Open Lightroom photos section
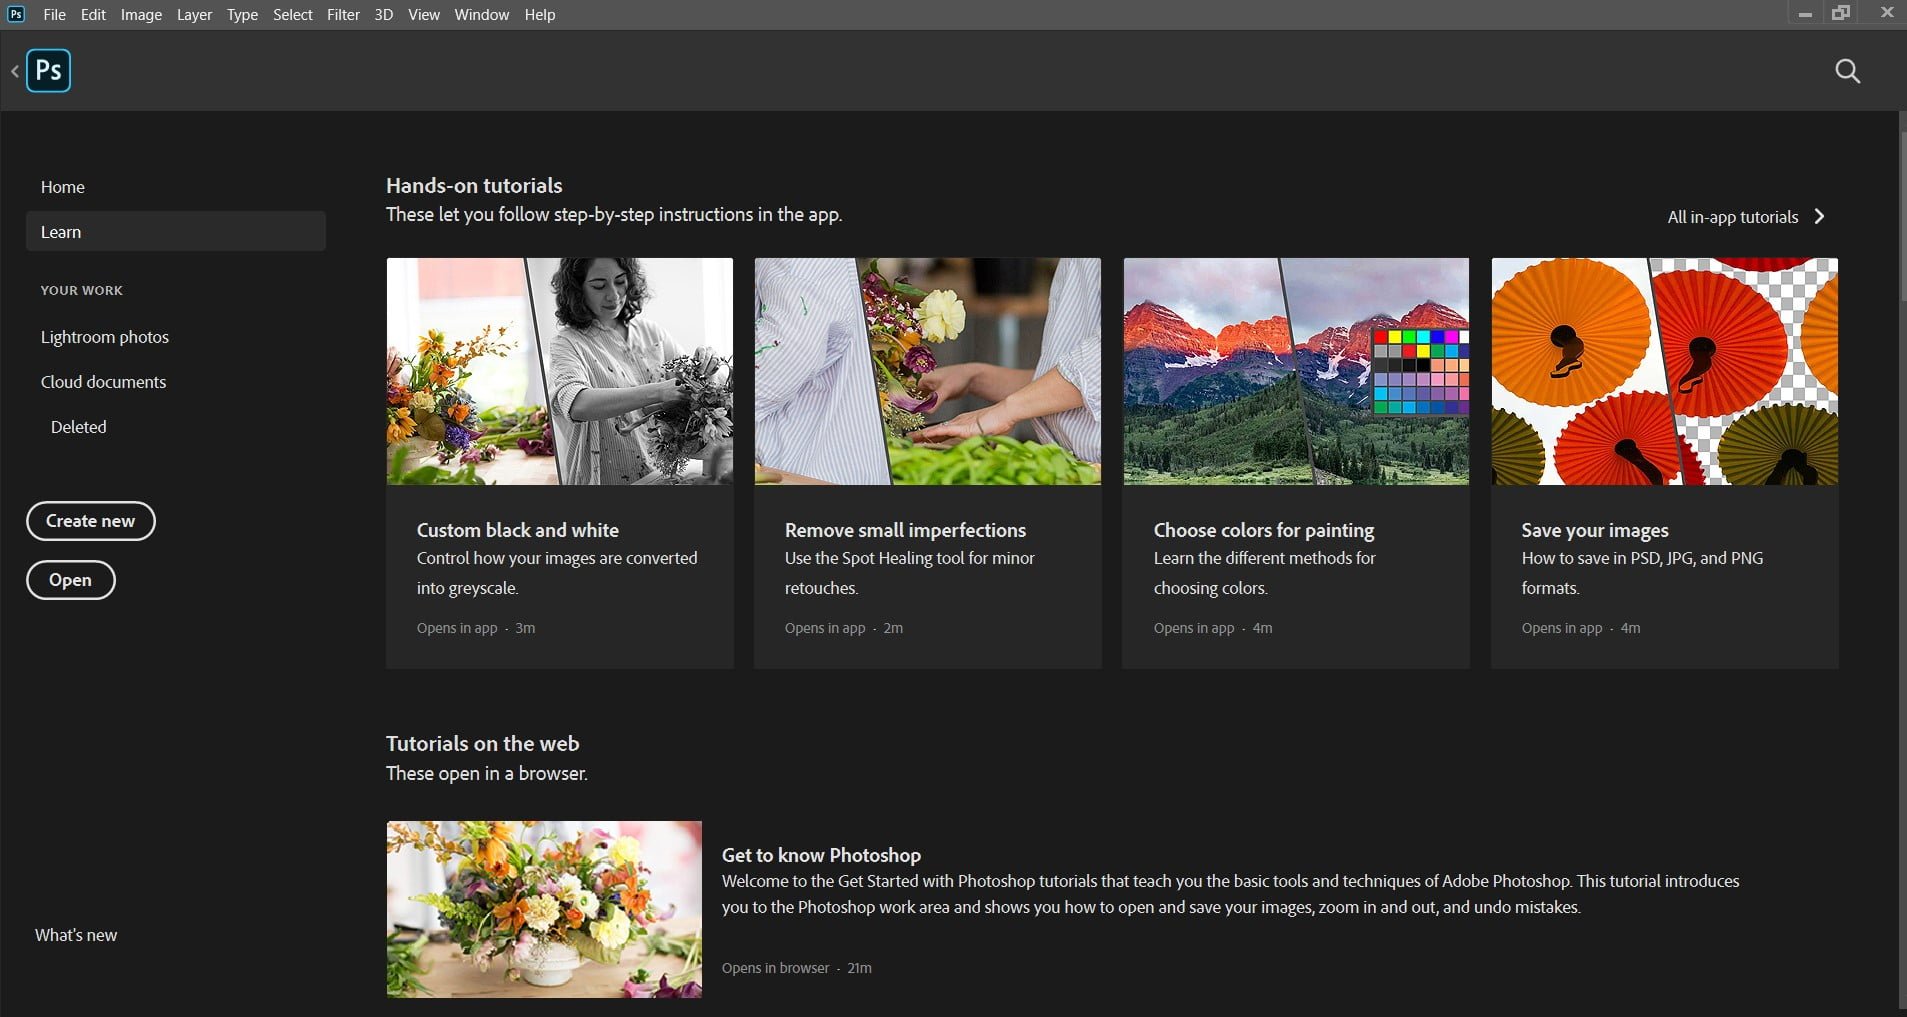The height and width of the screenshot is (1017, 1907). click(x=105, y=337)
